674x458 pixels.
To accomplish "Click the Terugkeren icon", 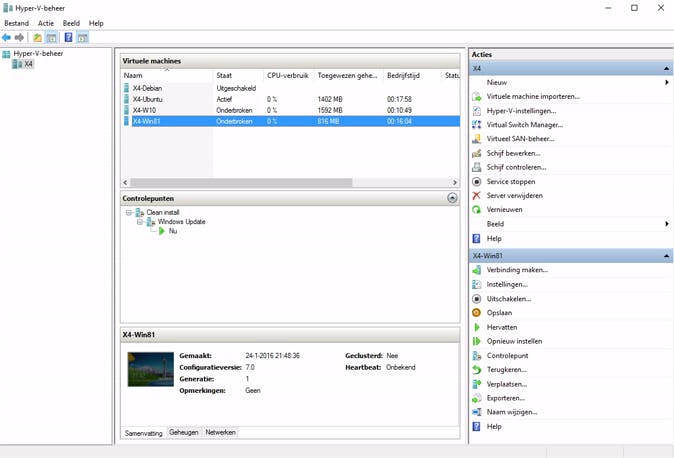I will point(476,370).
